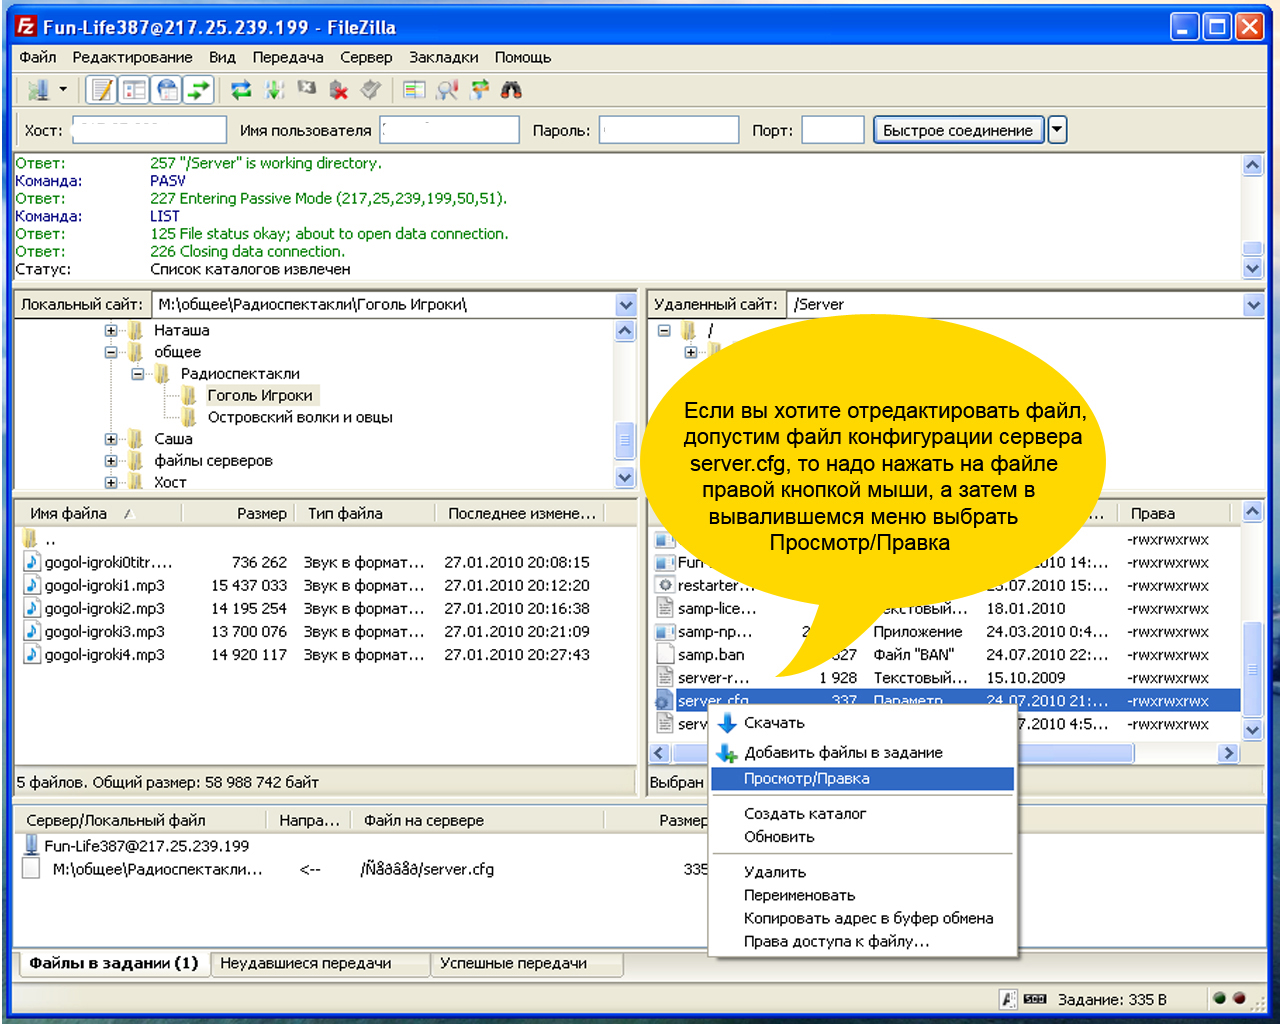Open file search binoculars icon
This screenshot has height=1024, width=1280.
coord(511,90)
